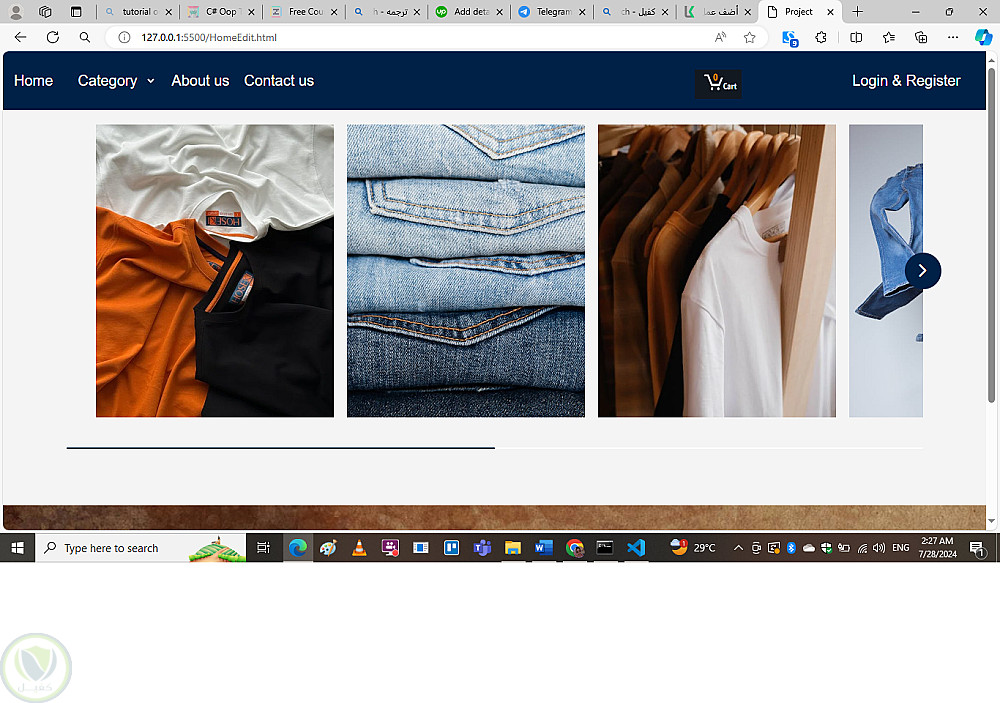Add this page to favorites star
Screen dimensions: 1000x703
[x=749, y=38]
